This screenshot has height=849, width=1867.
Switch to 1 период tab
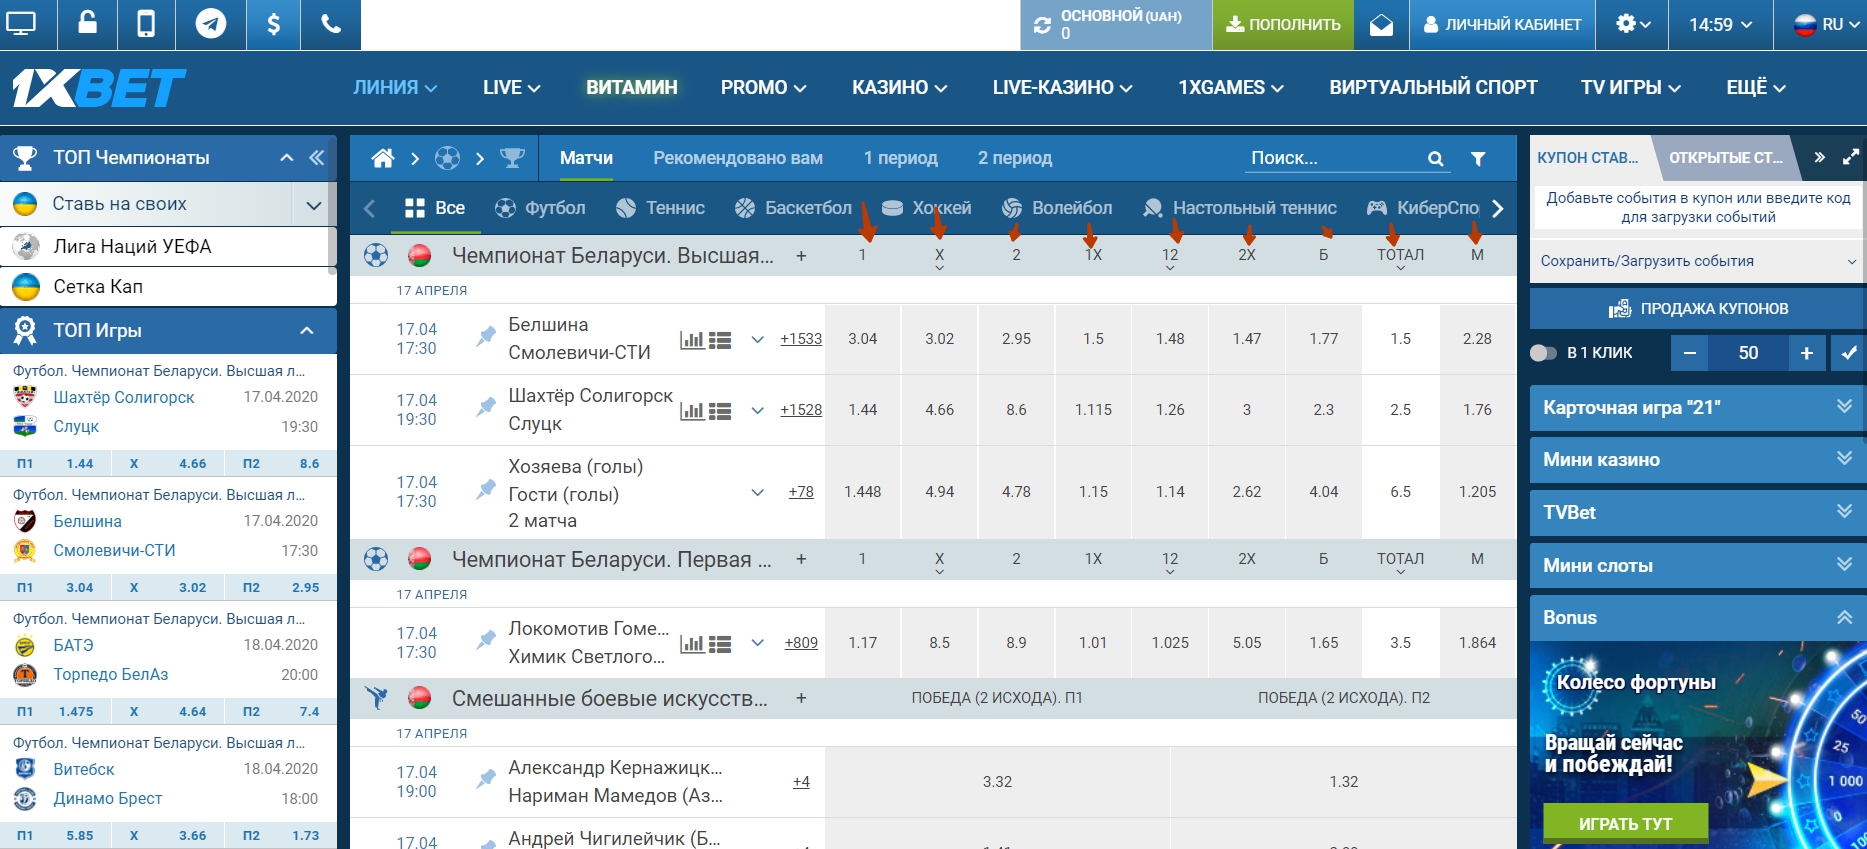tap(901, 158)
